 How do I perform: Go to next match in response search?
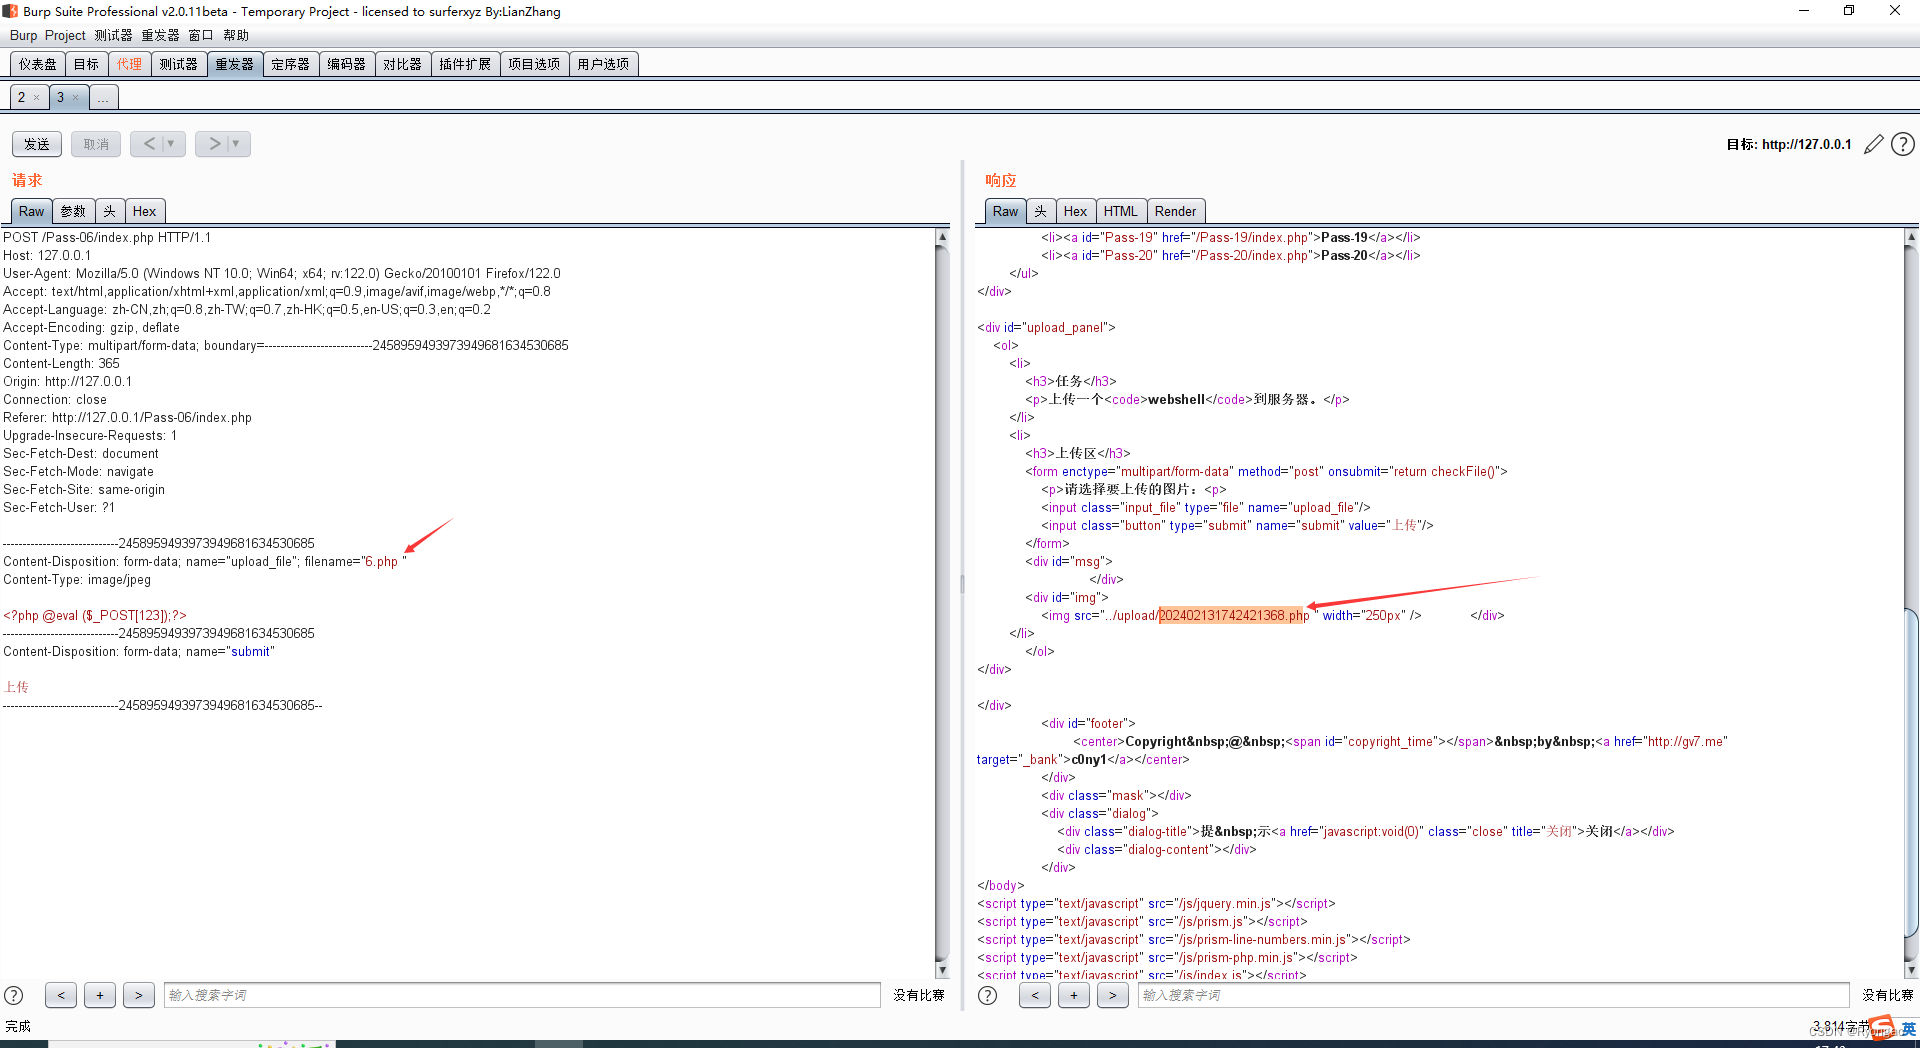pyautogui.click(x=1113, y=995)
